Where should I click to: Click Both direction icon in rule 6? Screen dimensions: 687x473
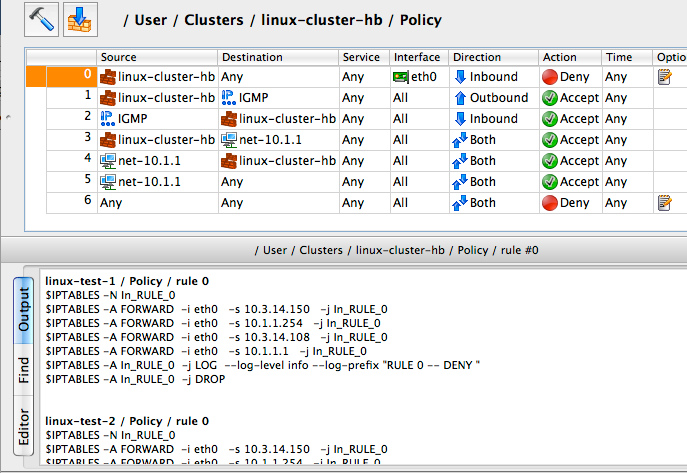(x=460, y=203)
